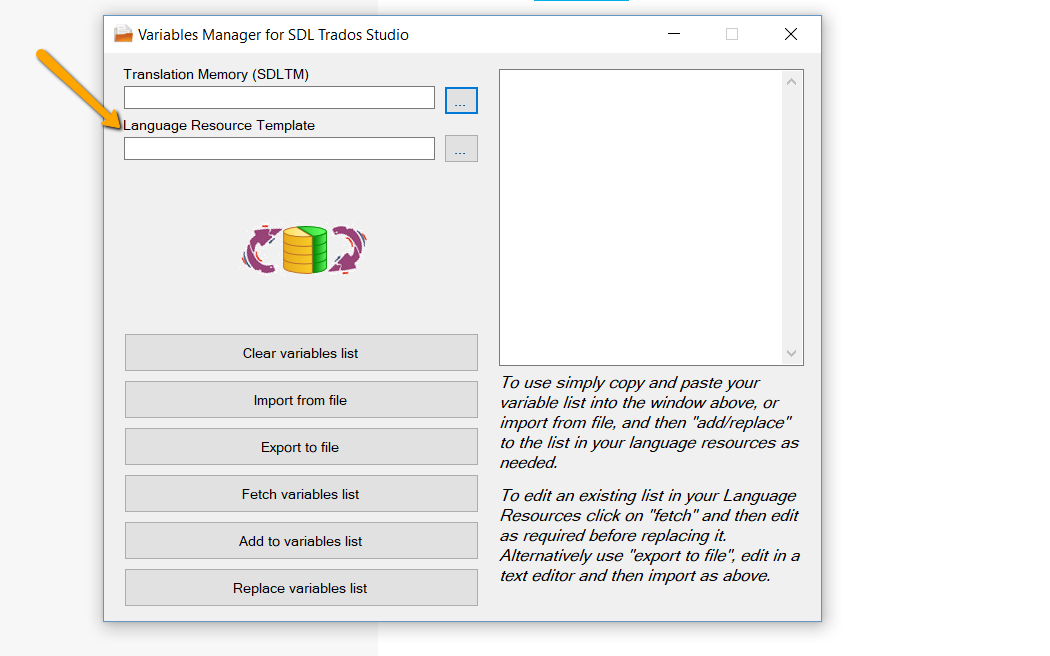Browse for a Language Resource Template
1050x656 pixels.
coord(461,149)
